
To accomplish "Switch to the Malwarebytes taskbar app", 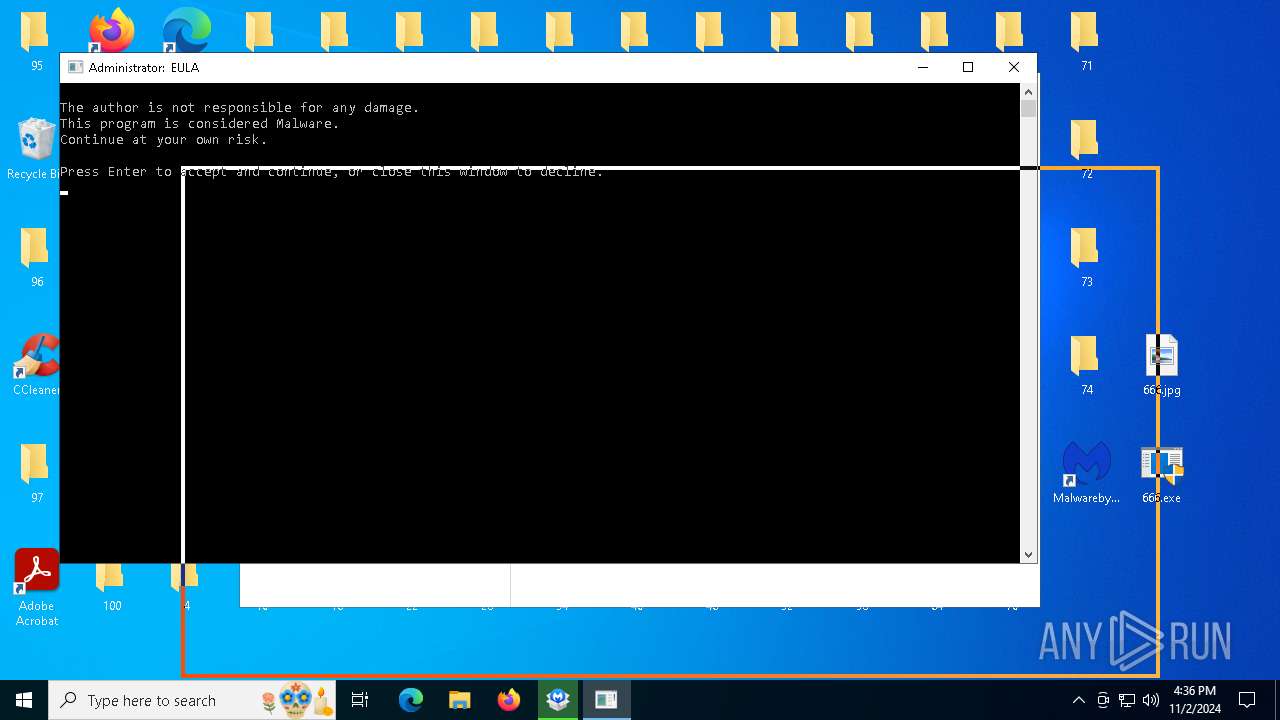I will coord(558,700).
